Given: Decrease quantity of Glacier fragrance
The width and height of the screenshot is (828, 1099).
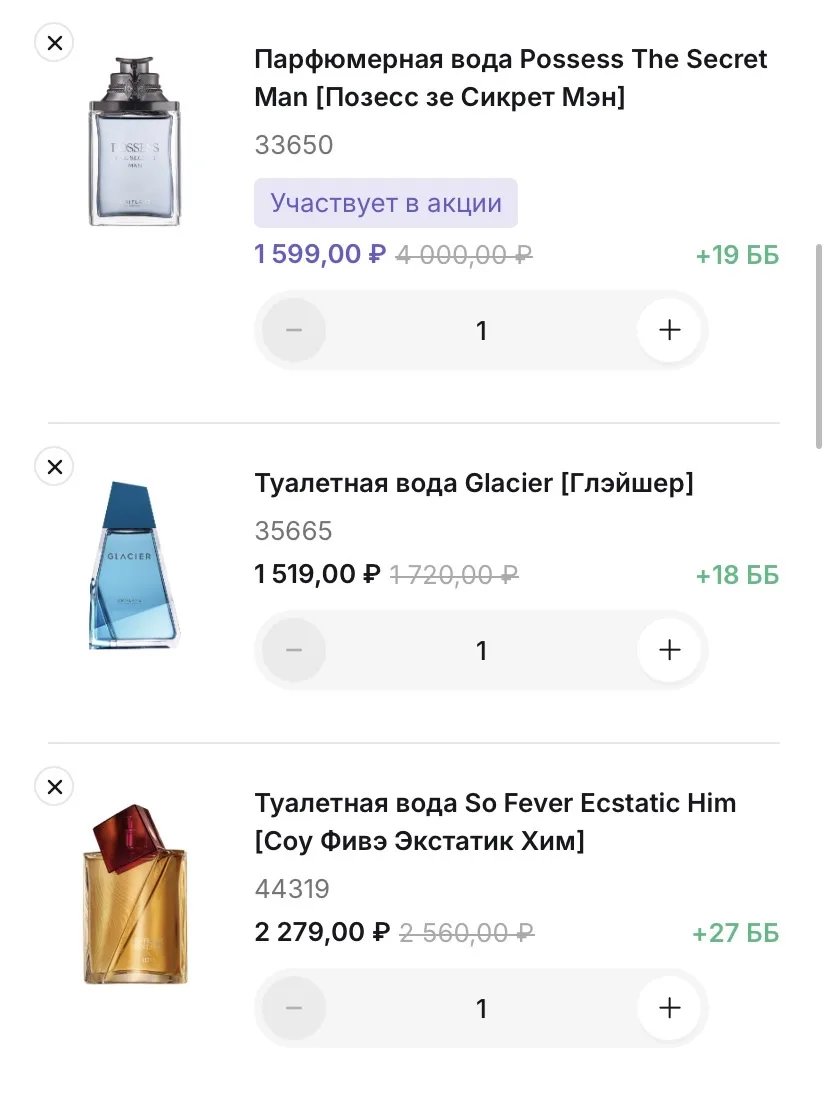Looking at the screenshot, I should tap(294, 650).
